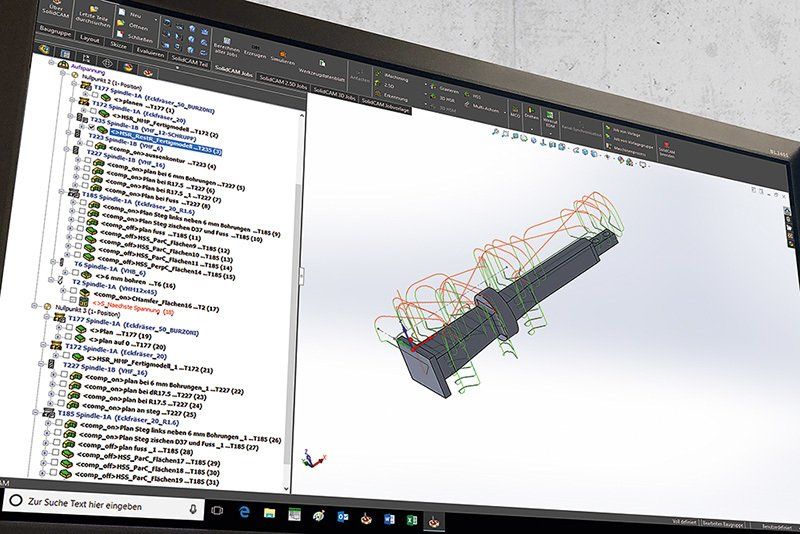Collapse the Nullpunkt 2 (1- Positon) node
Screen dimensions: 800x534
63,73
